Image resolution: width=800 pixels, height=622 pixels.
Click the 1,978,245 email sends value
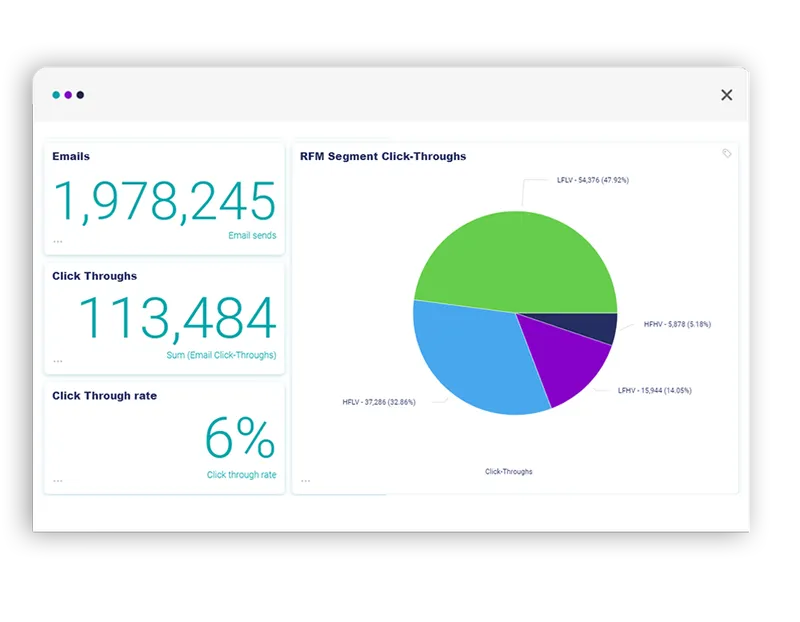164,202
